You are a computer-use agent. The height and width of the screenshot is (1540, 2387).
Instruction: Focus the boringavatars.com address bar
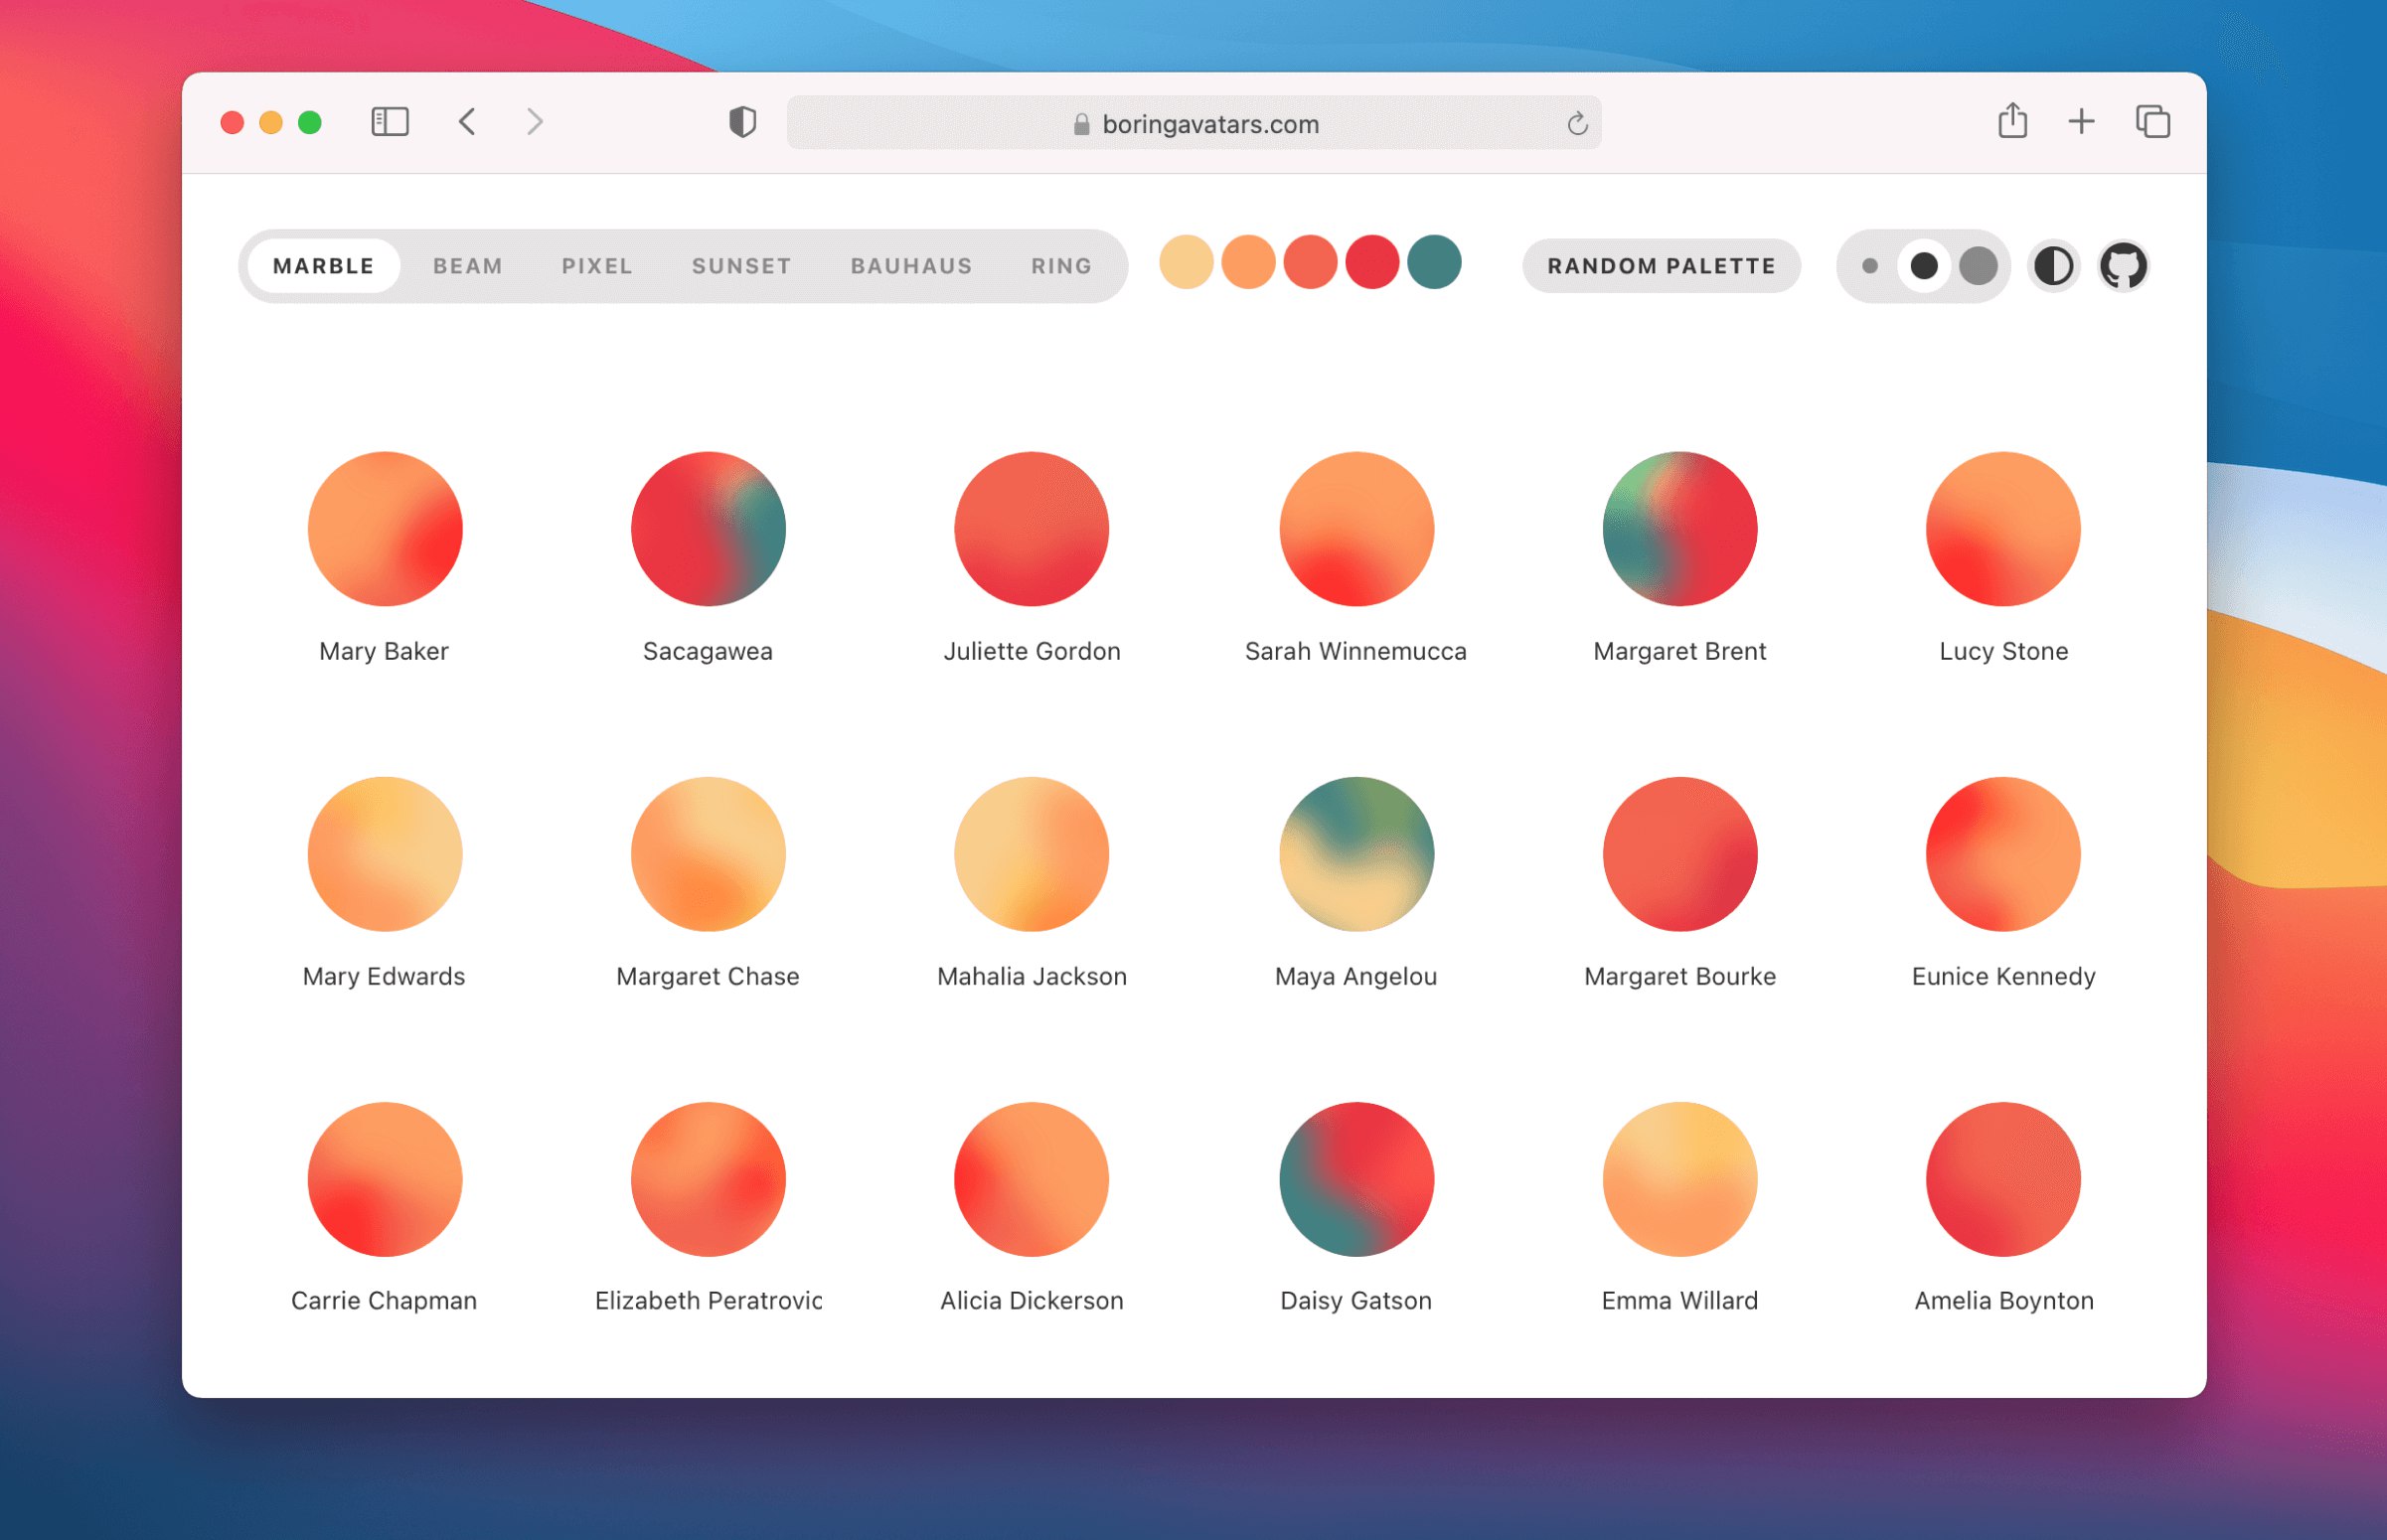[1193, 123]
